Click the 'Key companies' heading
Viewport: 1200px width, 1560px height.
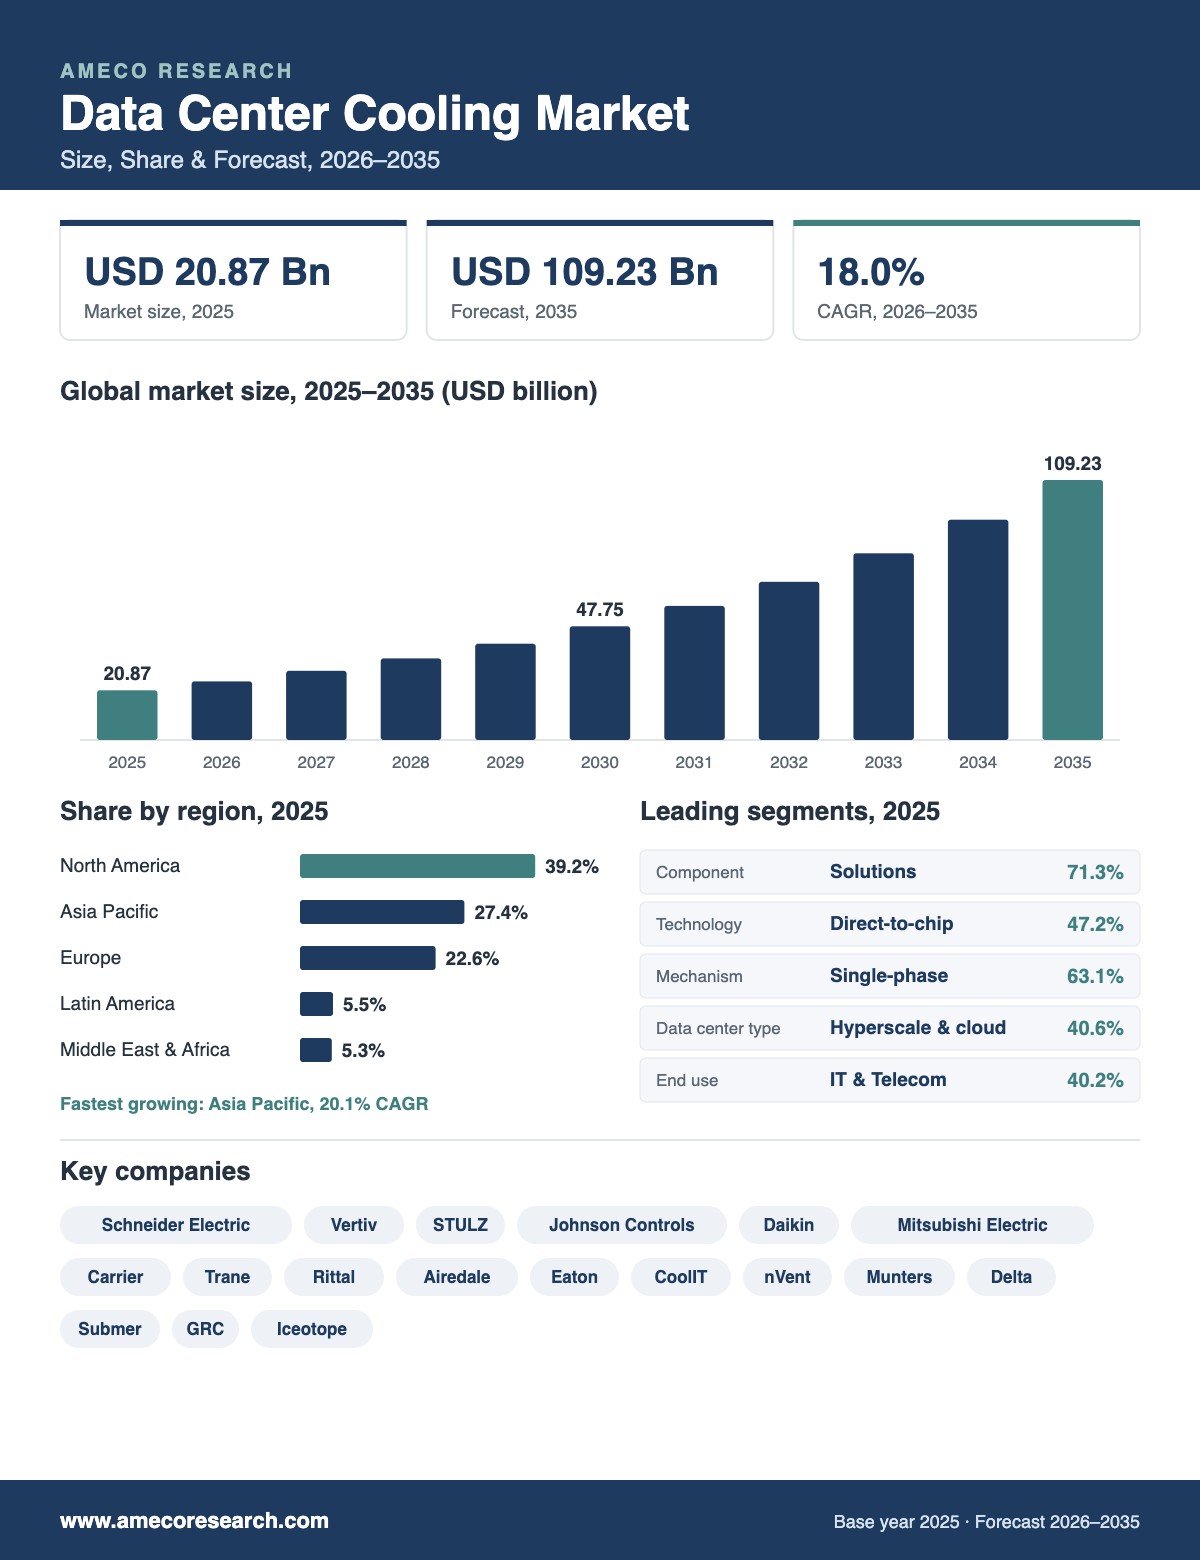click(155, 1171)
